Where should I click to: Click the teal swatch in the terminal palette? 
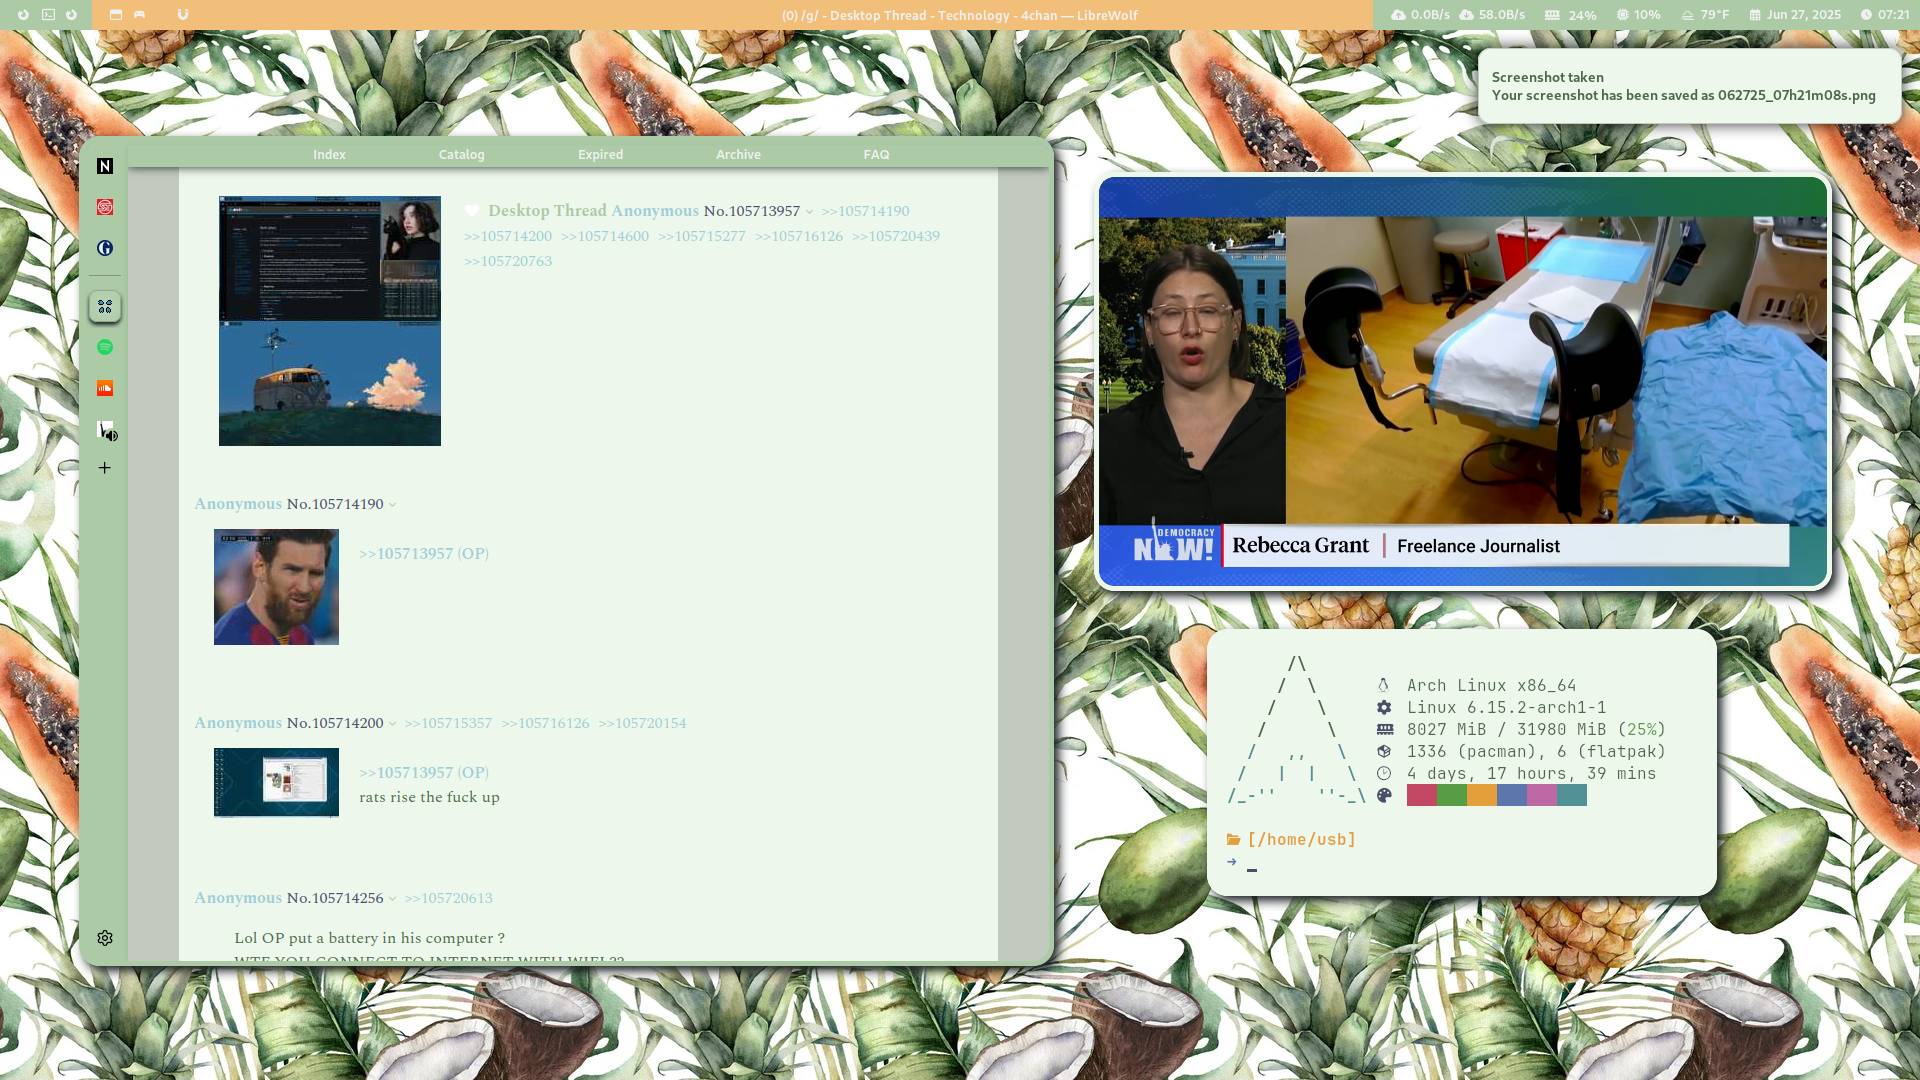[1572, 795]
